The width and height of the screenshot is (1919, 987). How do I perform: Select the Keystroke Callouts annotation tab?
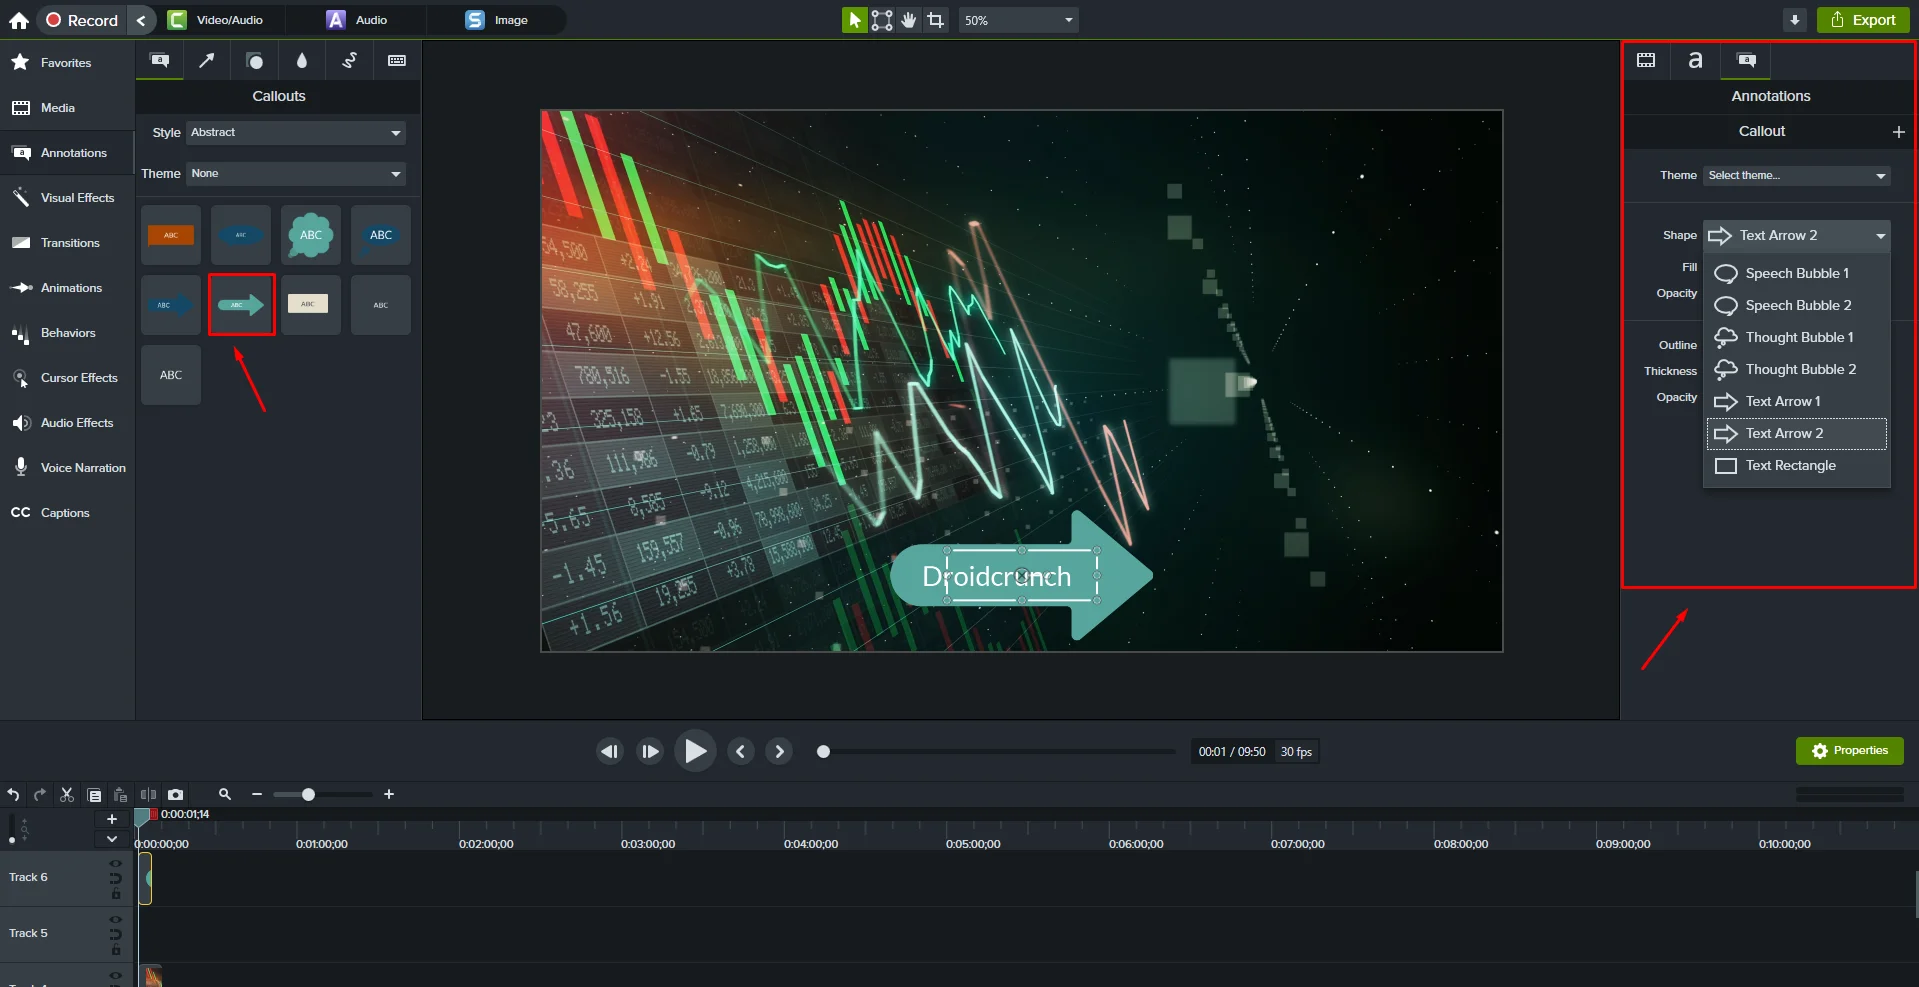(x=397, y=61)
